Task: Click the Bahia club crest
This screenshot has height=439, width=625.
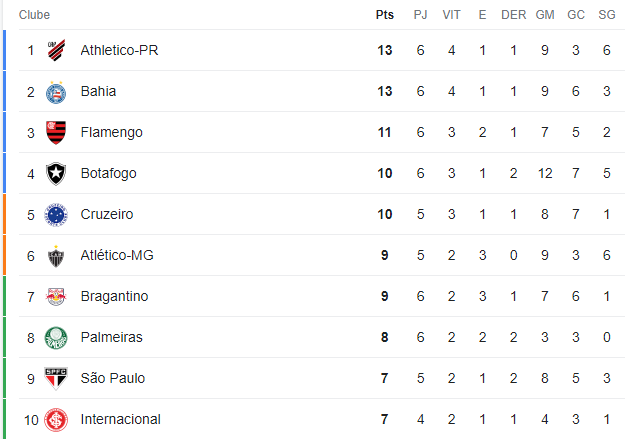Action: pos(56,93)
